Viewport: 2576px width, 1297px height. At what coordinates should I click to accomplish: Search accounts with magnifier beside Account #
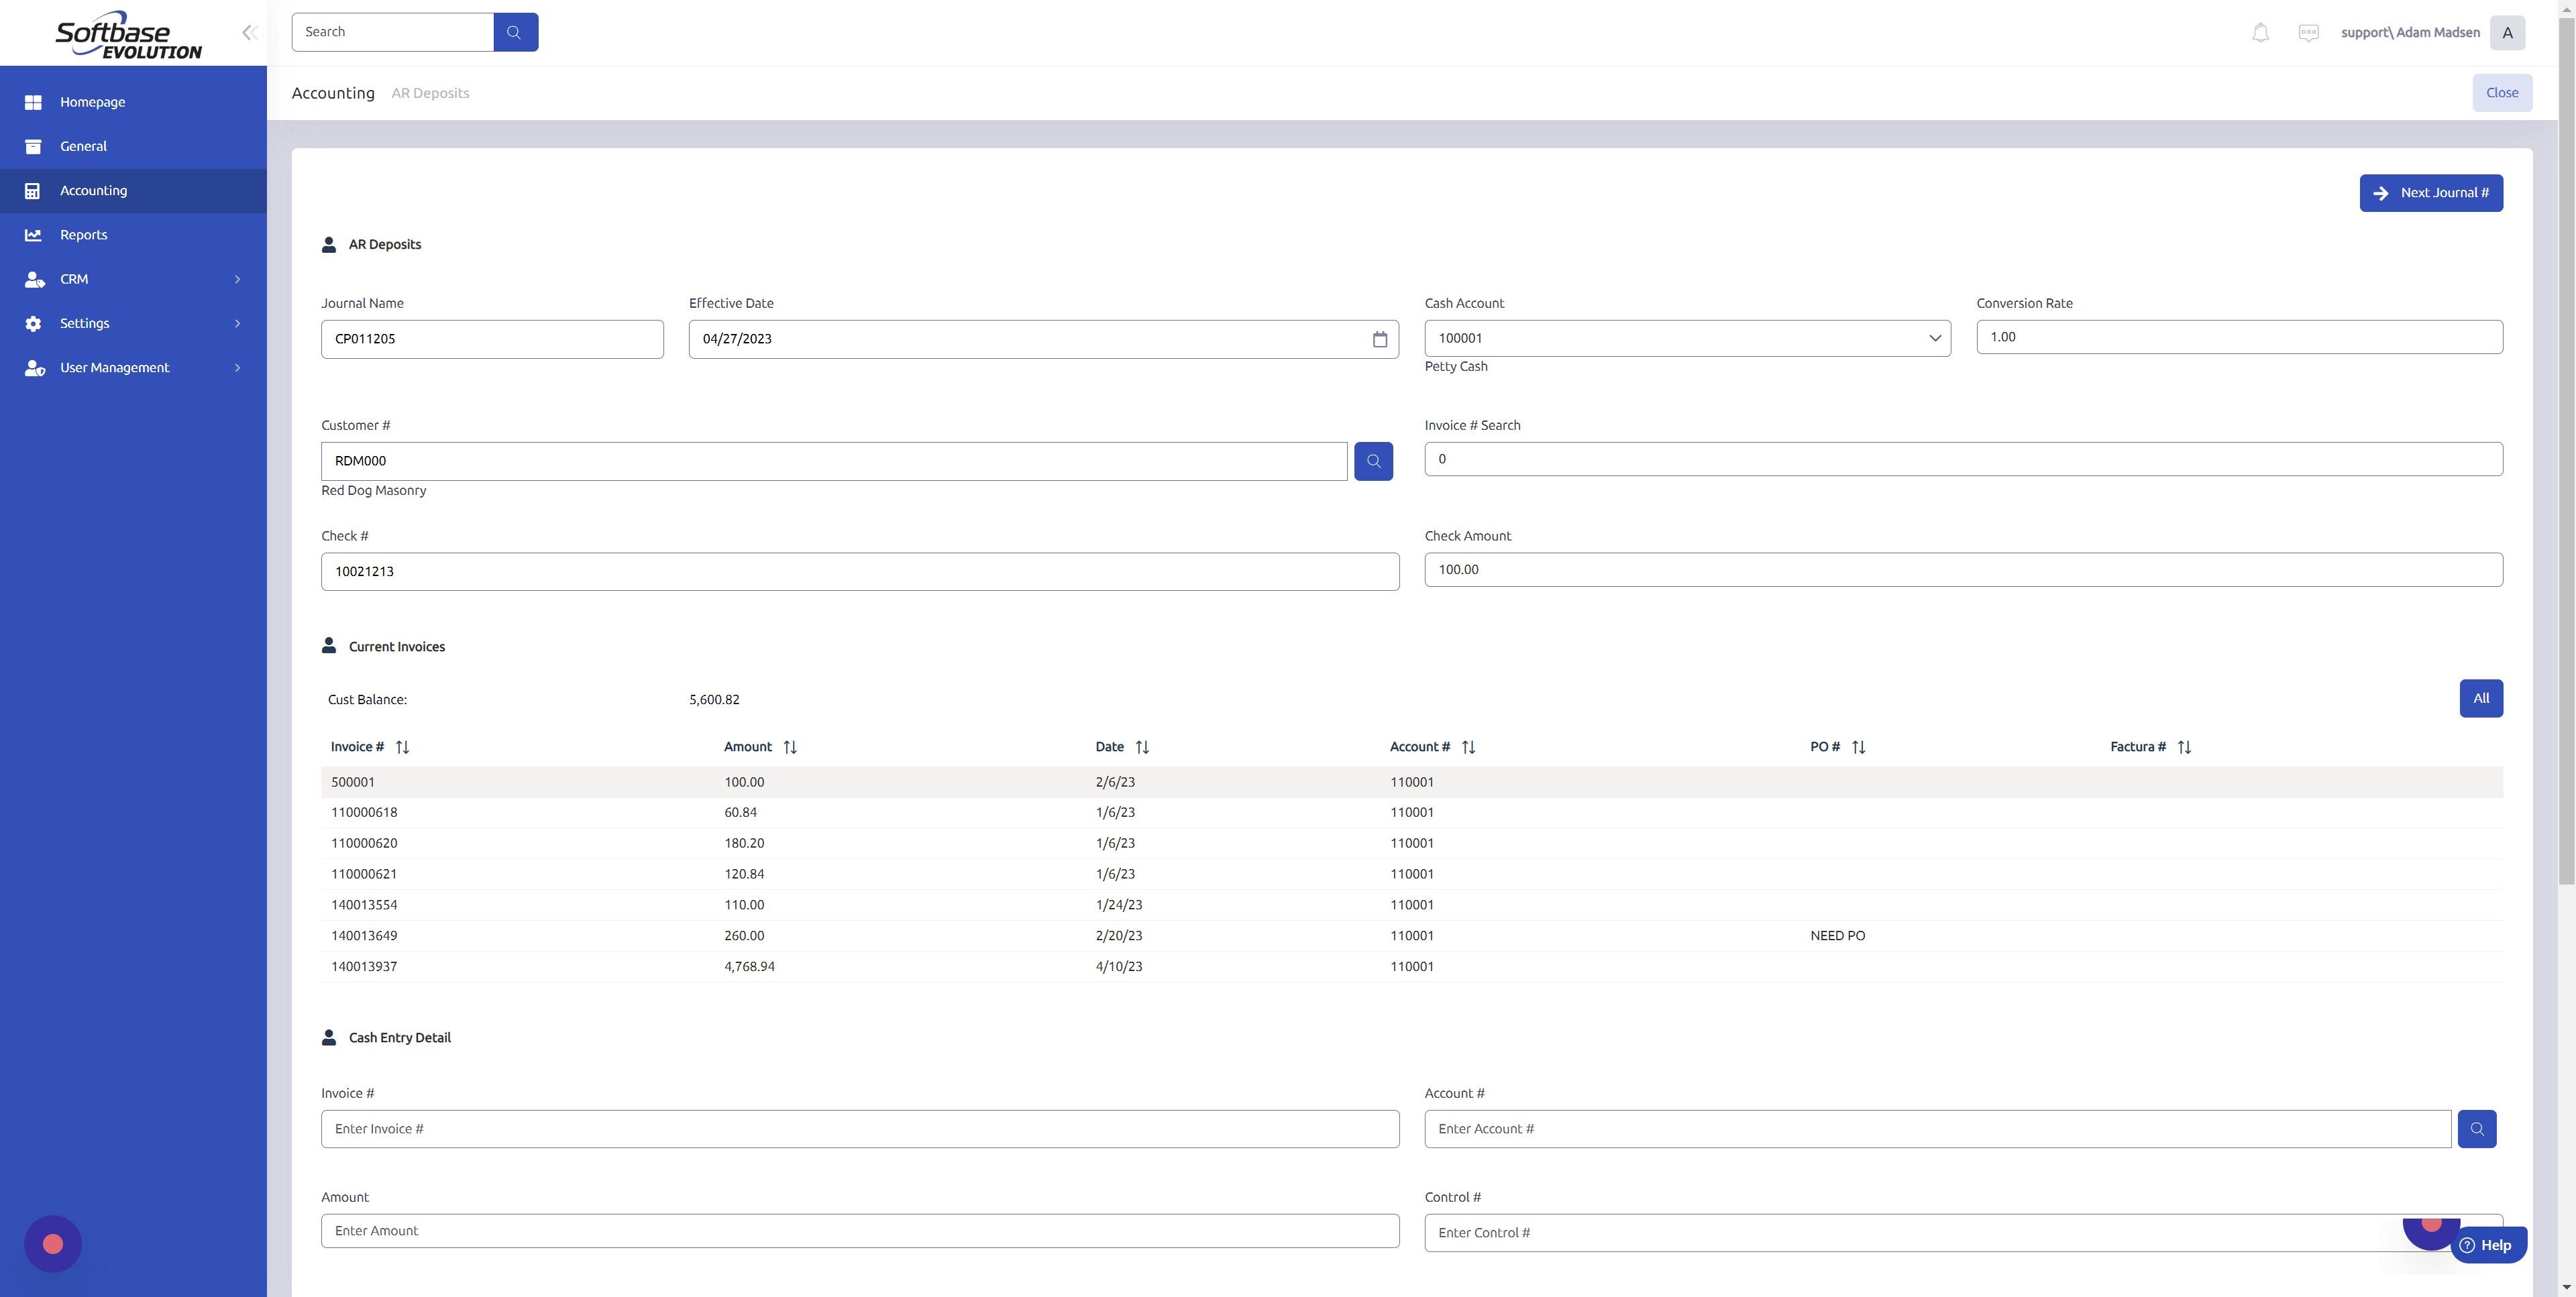click(2476, 1129)
